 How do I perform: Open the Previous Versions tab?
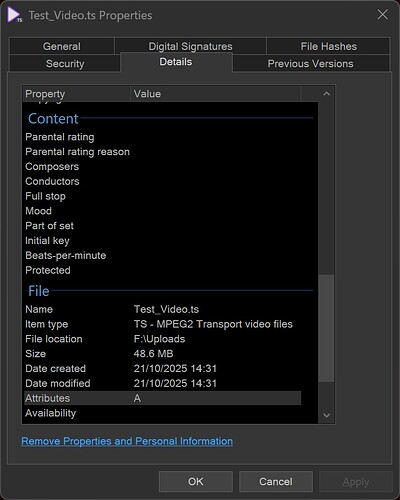point(310,64)
